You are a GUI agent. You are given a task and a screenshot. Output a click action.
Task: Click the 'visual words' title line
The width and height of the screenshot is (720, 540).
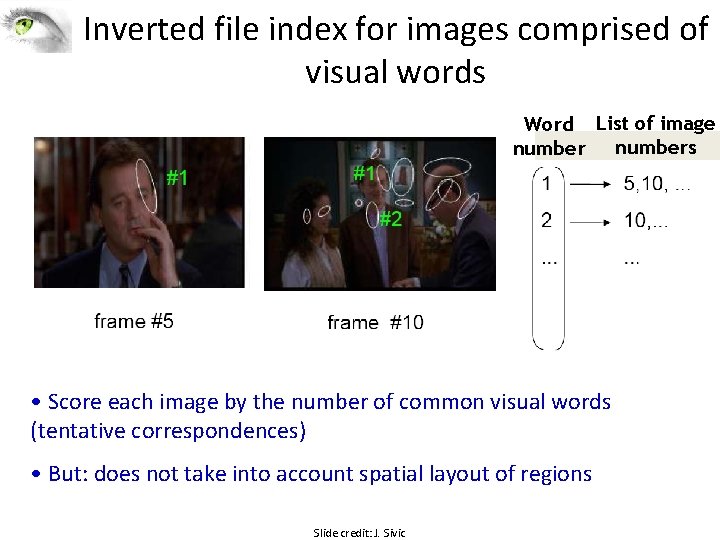click(395, 72)
